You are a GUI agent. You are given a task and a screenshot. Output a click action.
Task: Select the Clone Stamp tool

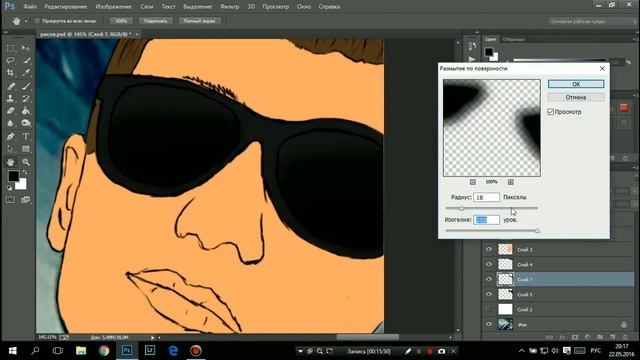[11, 98]
